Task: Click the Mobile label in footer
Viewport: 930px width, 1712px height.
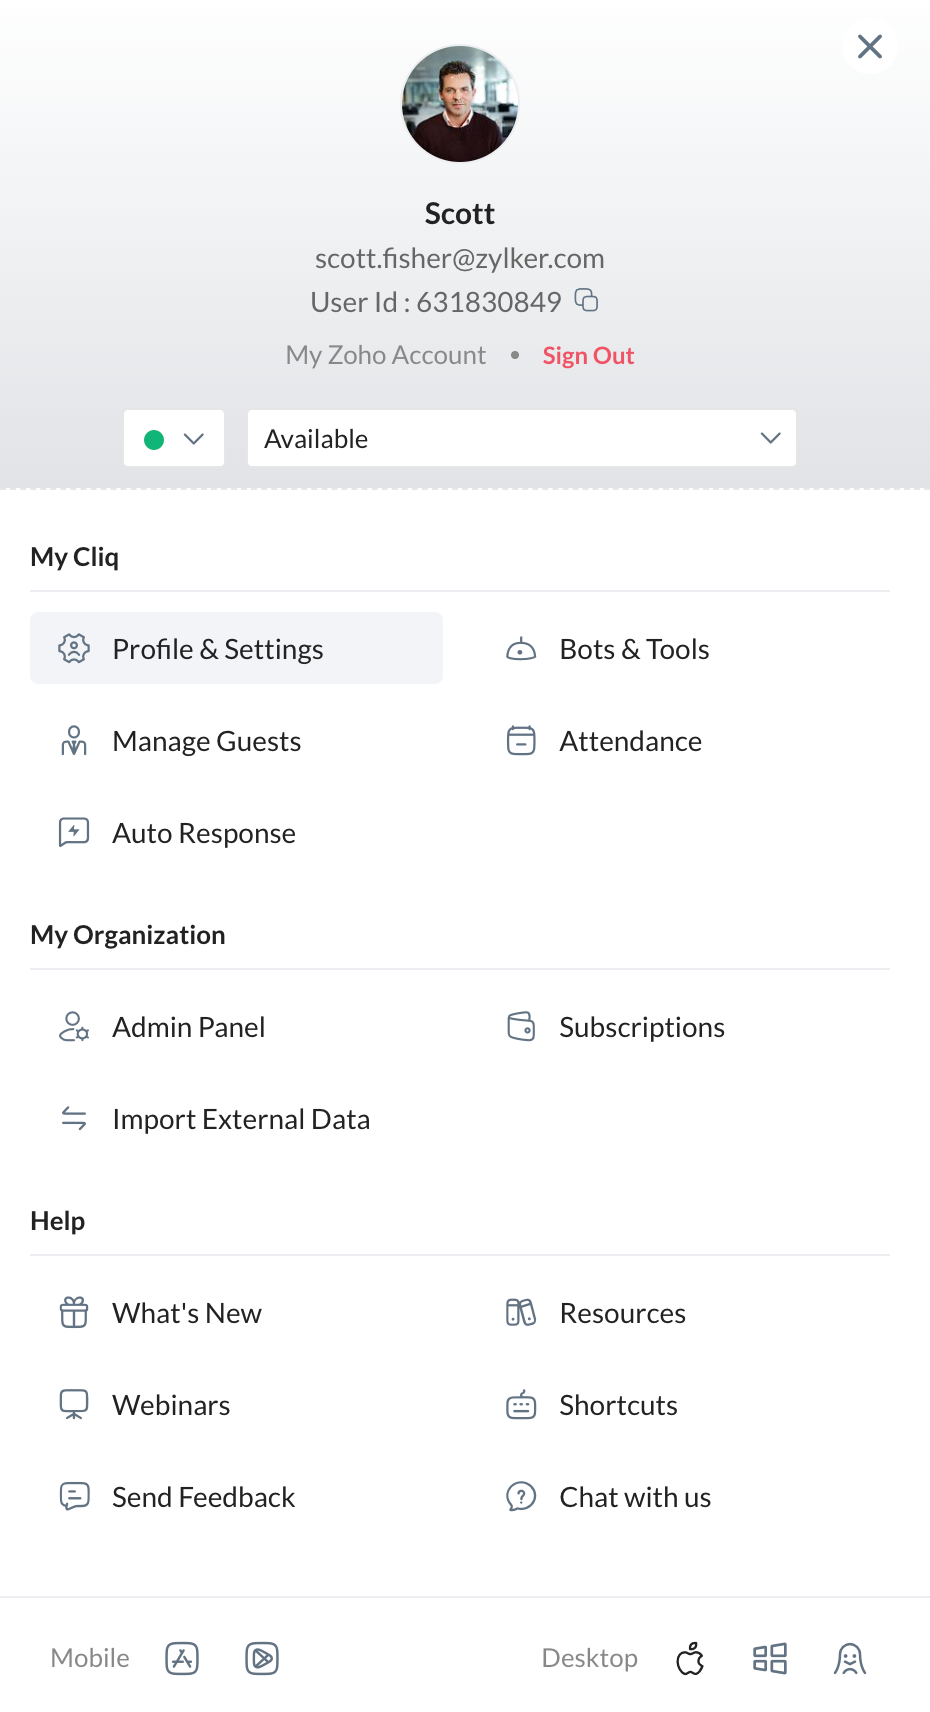Action: 90,1658
